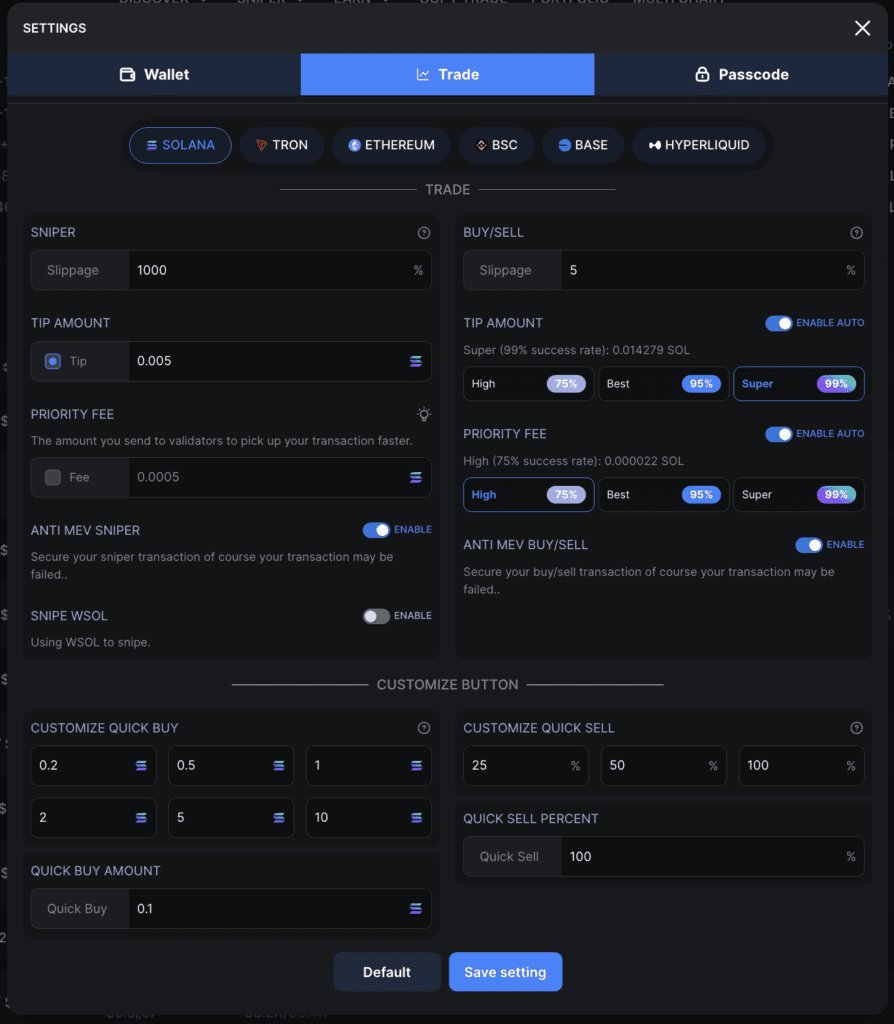Edit the quick buy preset 0.2
This screenshot has width=894, height=1024.
click(93, 765)
